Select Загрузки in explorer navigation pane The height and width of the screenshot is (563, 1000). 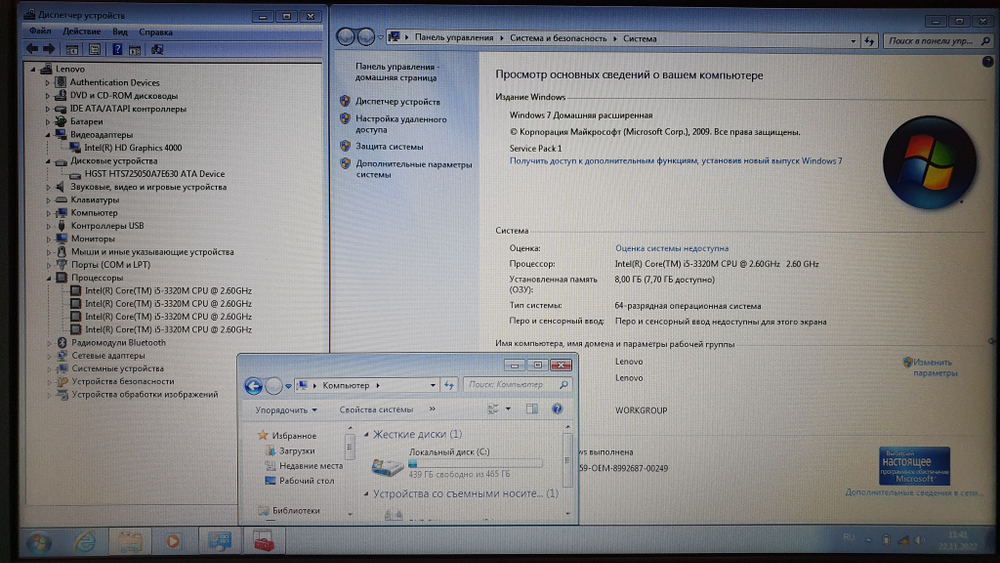tap(297, 451)
